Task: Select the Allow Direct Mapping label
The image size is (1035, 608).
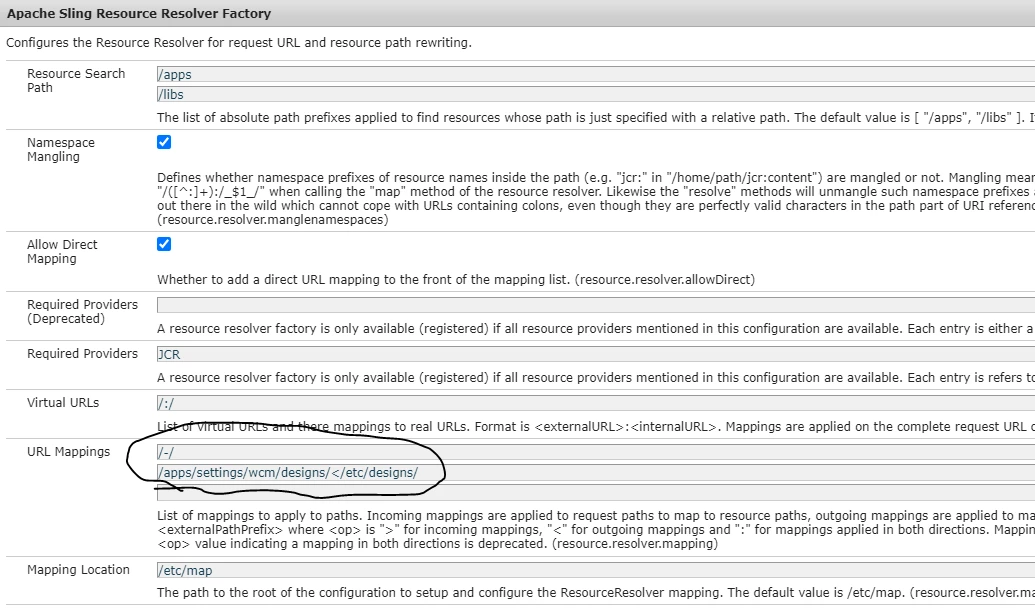Action: (x=62, y=252)
